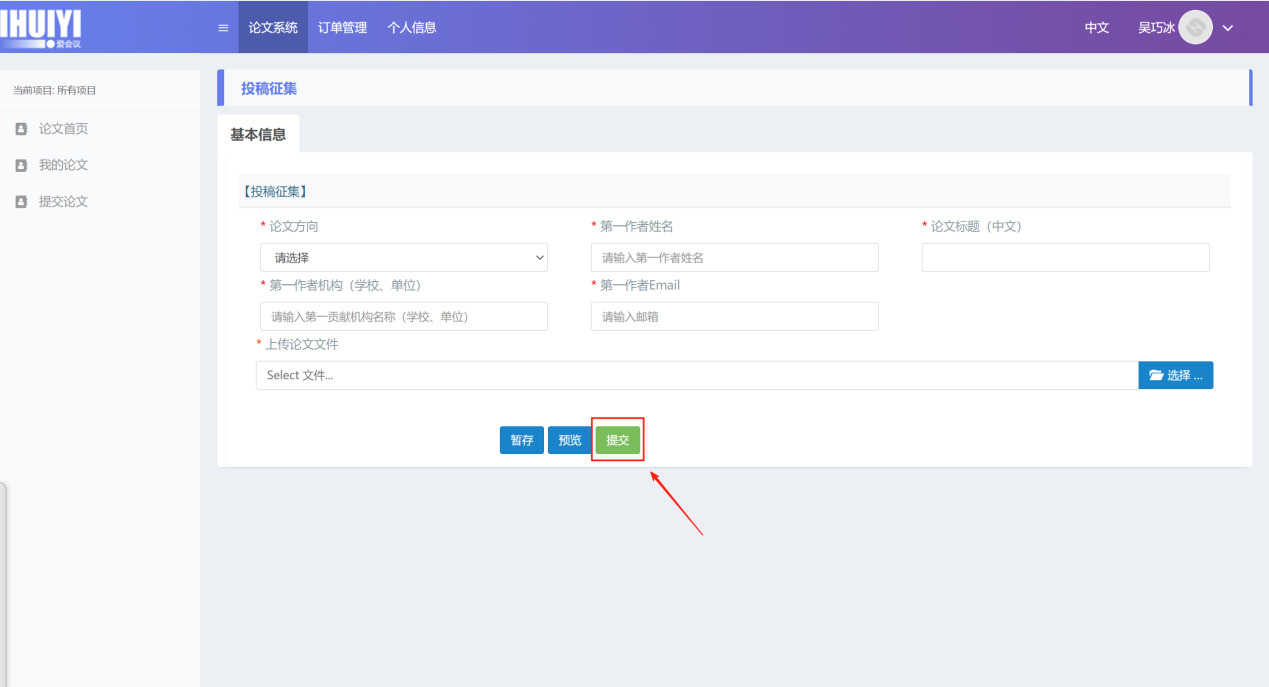Click the 预览 button
The width and height of the screenshot is (1269, 687).
click(569, 441)
